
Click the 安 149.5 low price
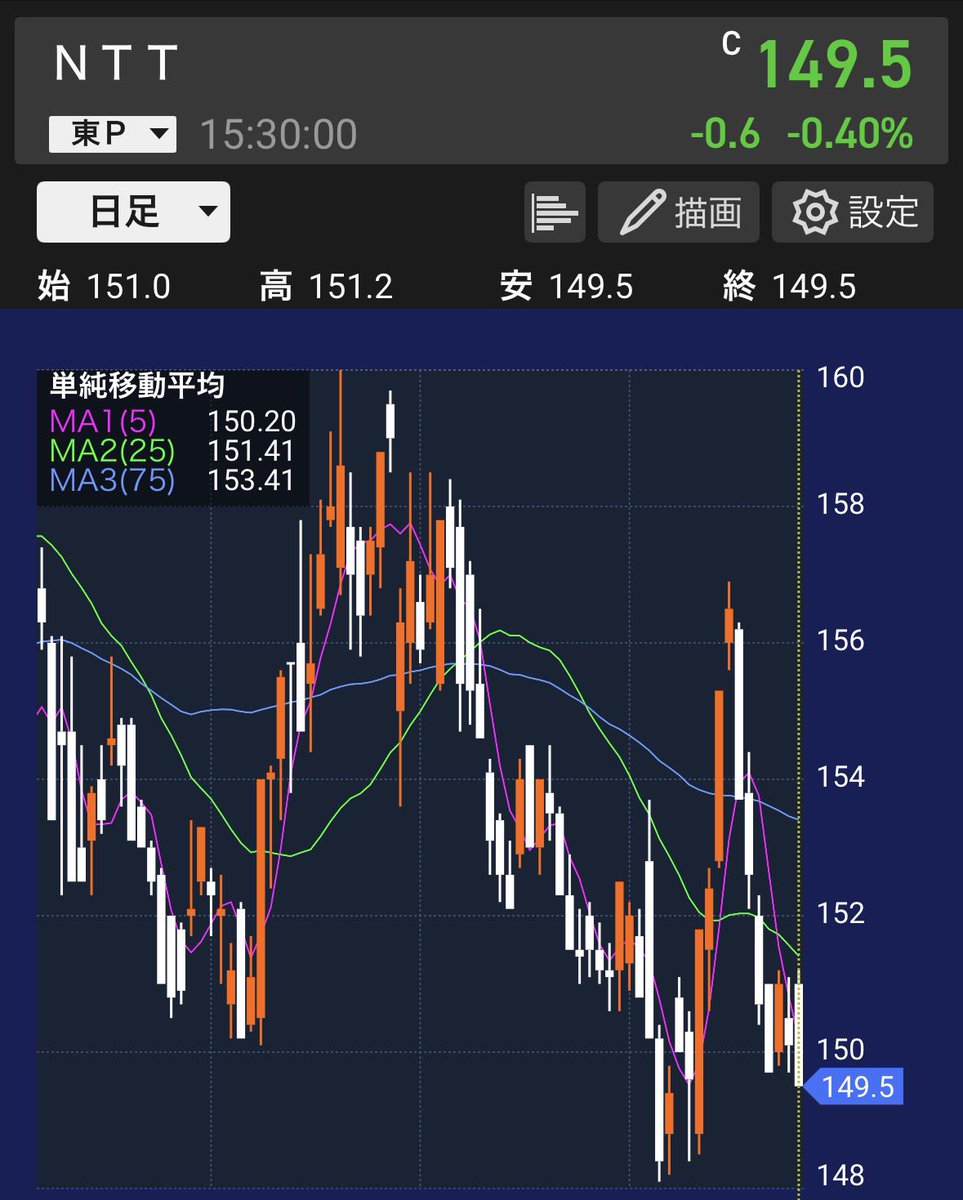566,288
